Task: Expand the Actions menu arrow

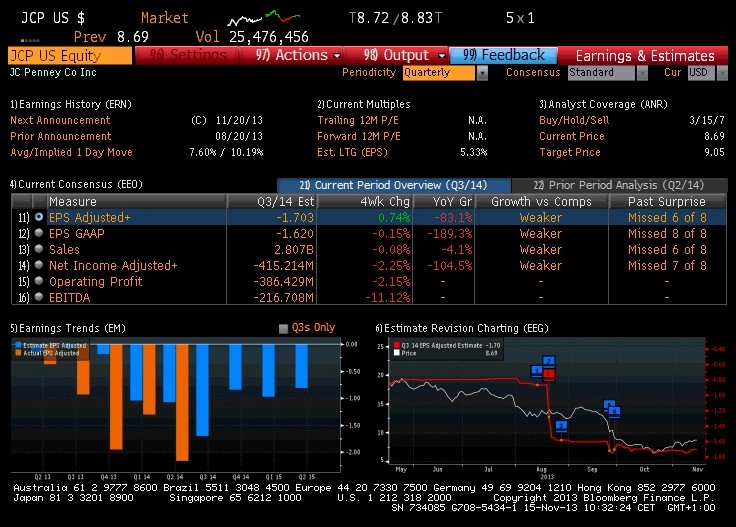Action: [337, 55]
